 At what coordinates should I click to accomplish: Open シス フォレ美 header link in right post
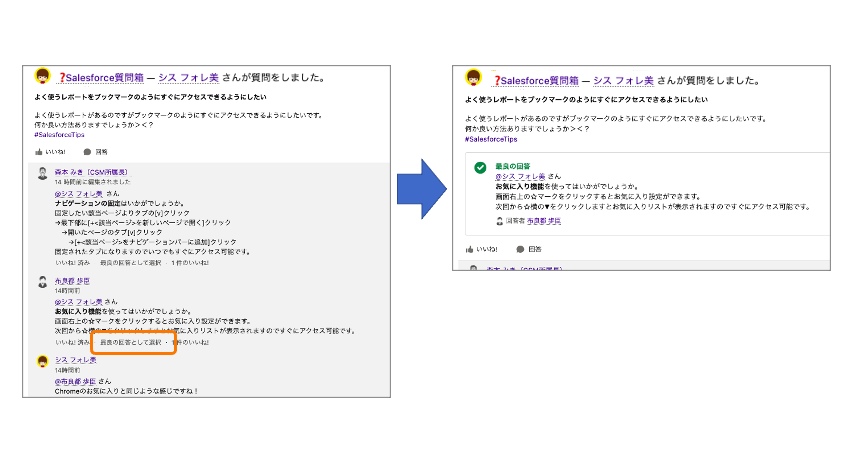[x=623, y=81]
